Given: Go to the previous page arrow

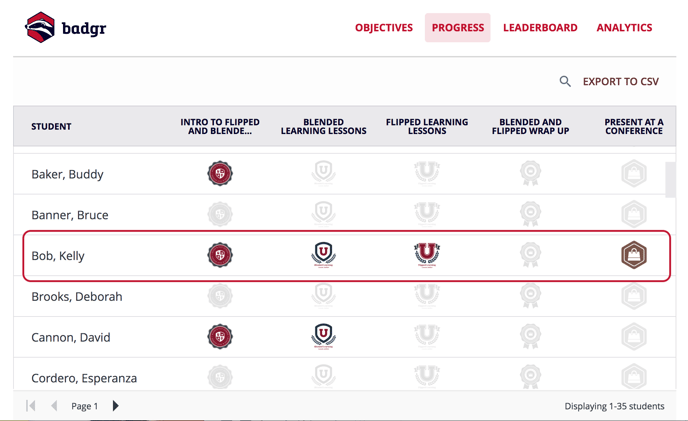Looking at the screenshot, I should coord(54,406).
